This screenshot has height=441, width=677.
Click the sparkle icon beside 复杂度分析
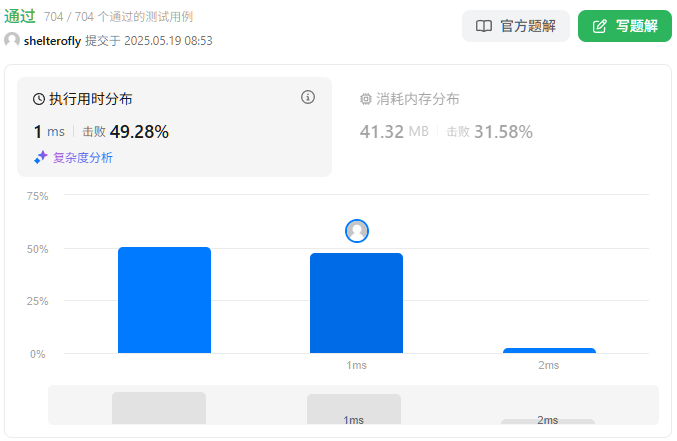pos(41,158)
